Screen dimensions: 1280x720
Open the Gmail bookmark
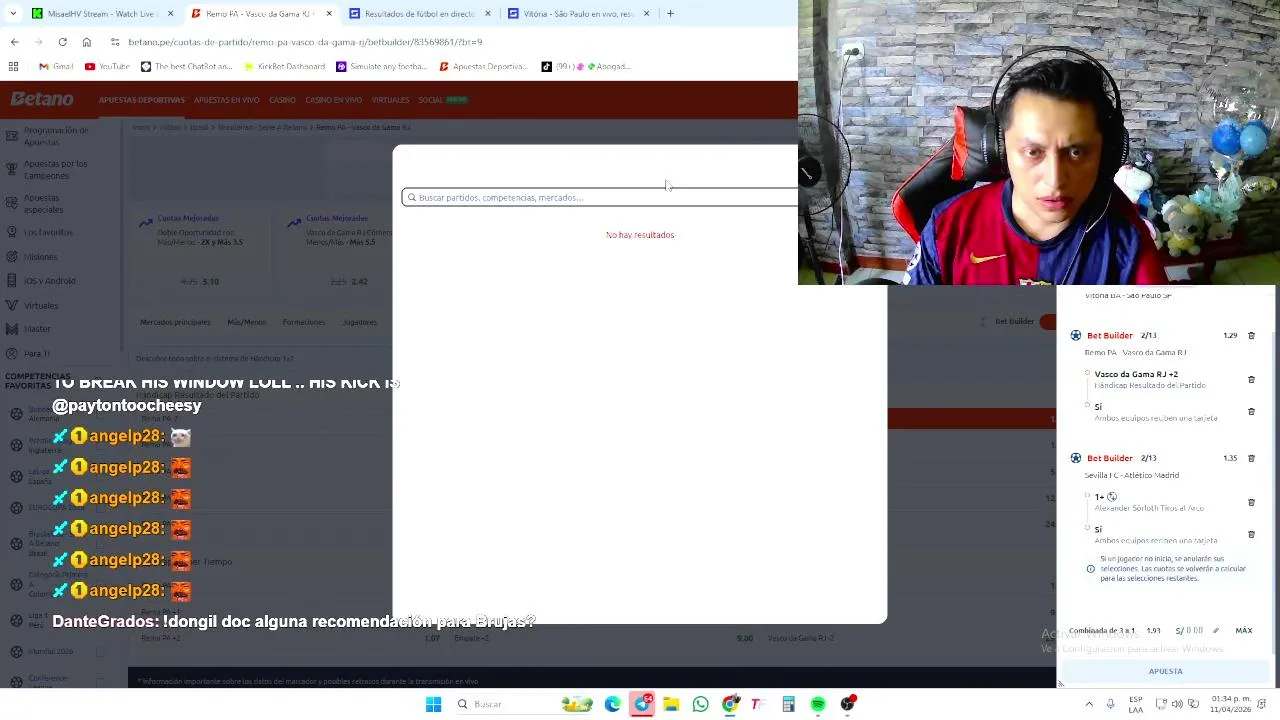coord(56,66)
